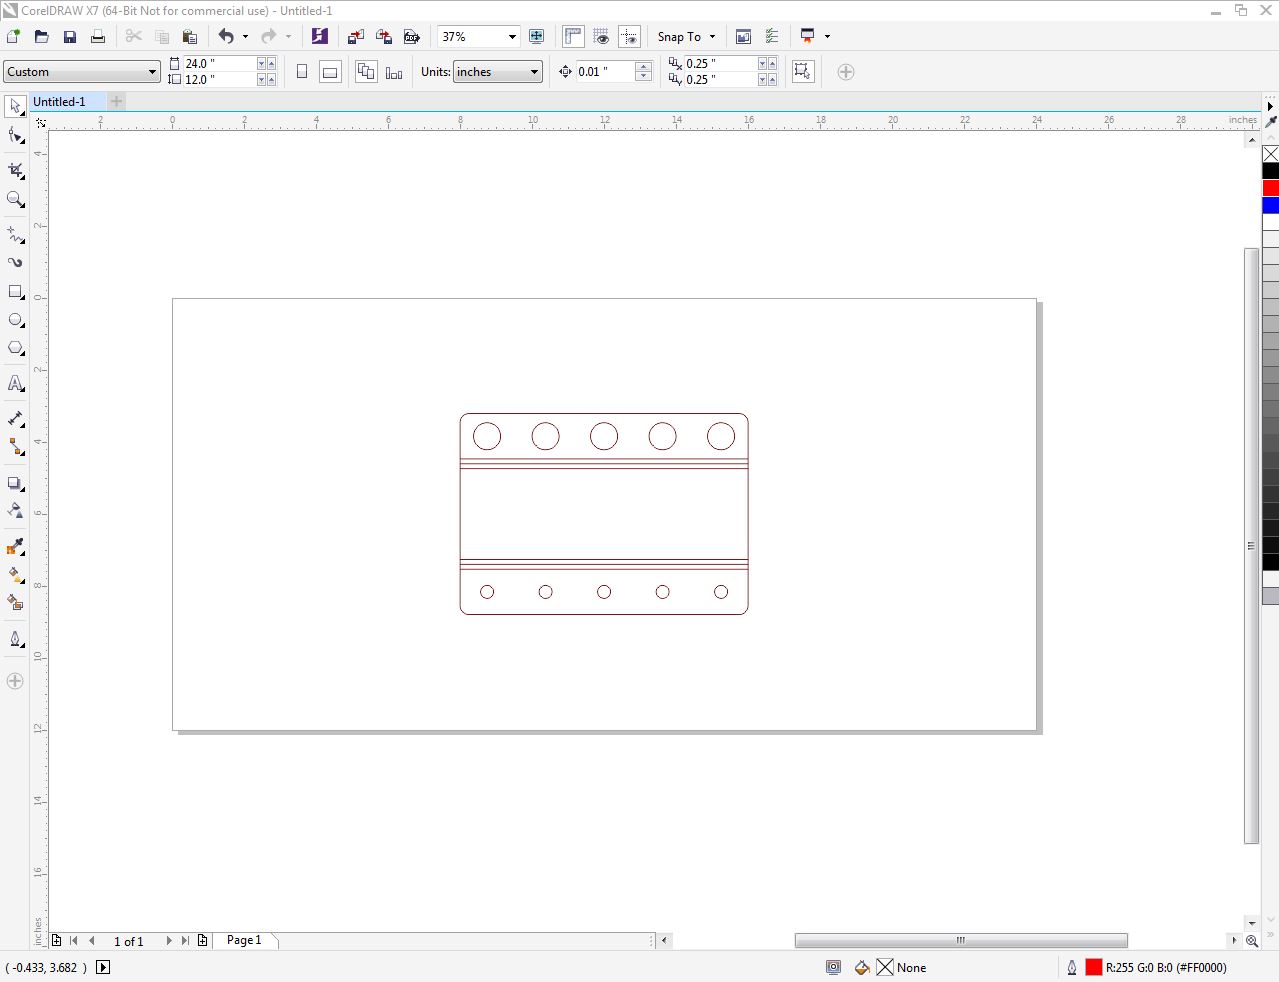Viewport: 1279px width, 982px height.
Task: Open the Options dialog icon
Action: click(772, 37)
